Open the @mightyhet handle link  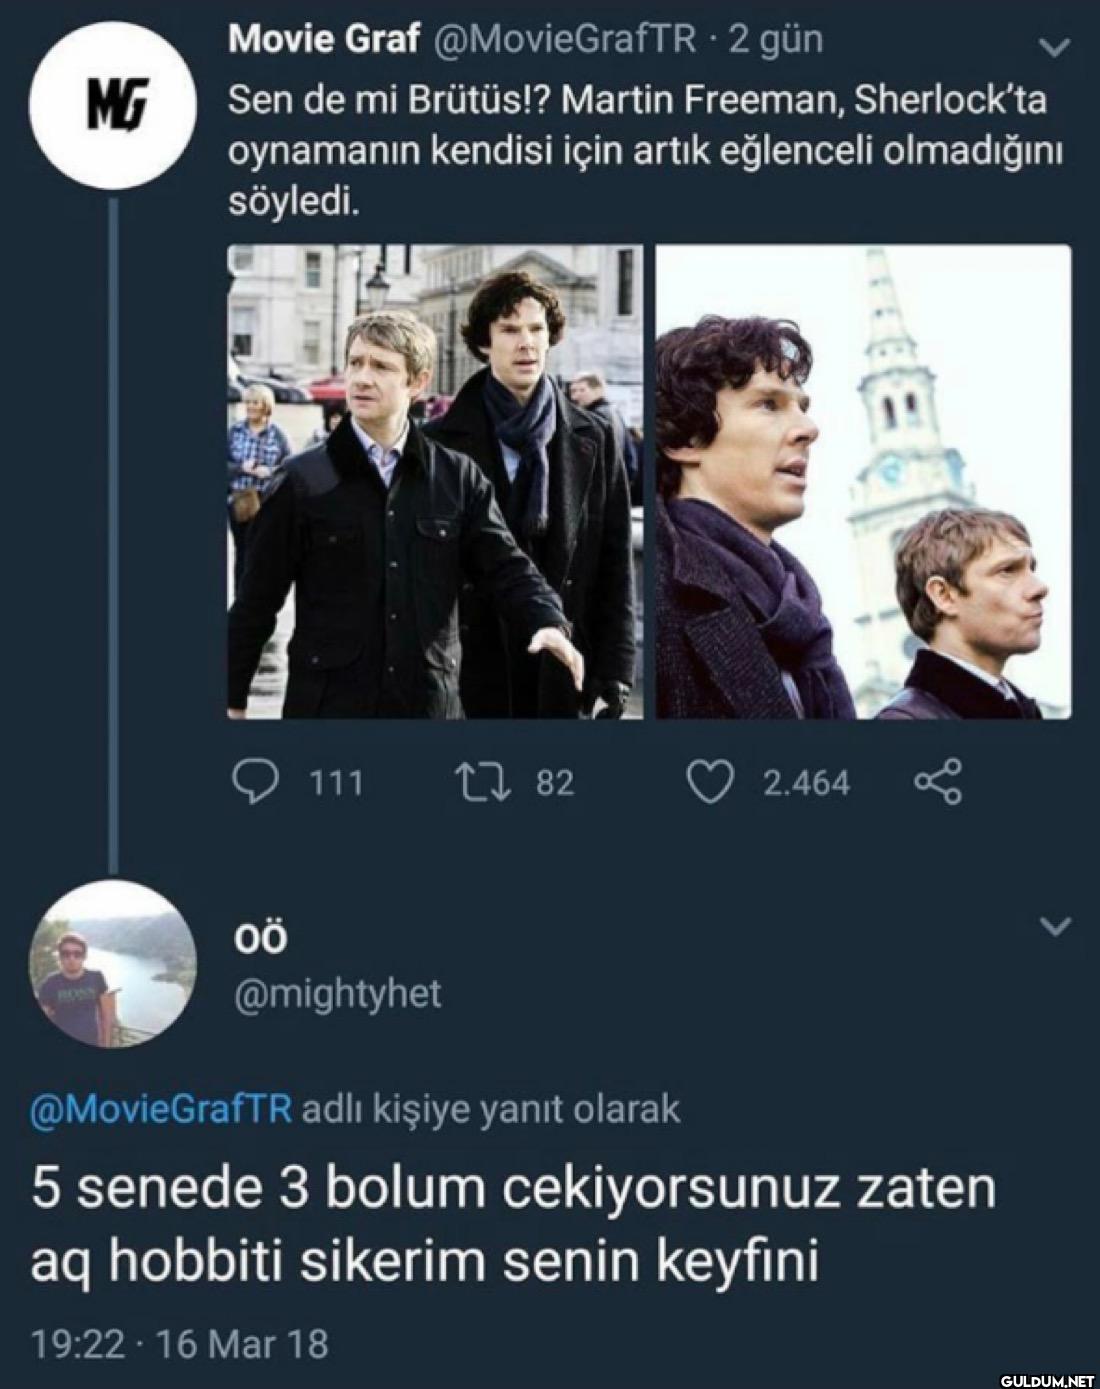tap(336, 994)
